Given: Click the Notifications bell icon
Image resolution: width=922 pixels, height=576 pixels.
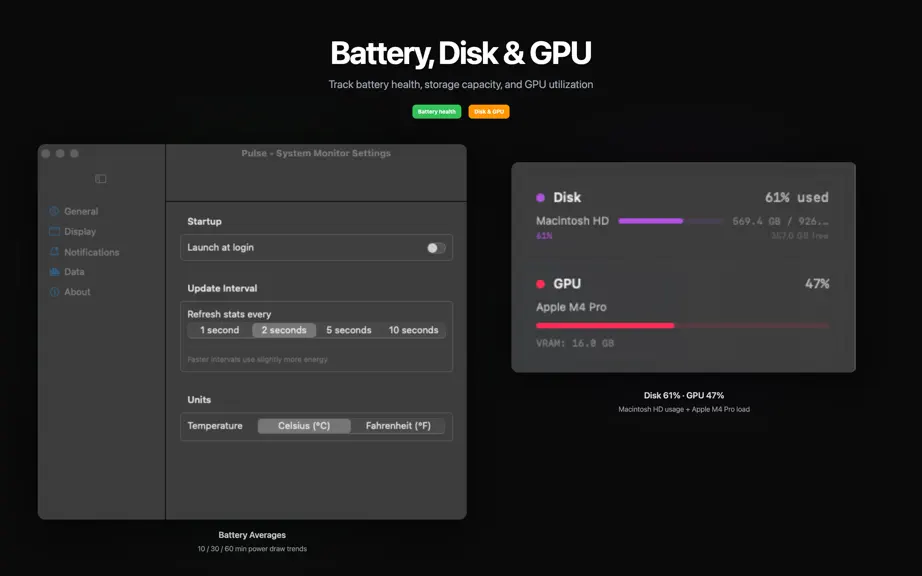Looking at the screenshot, I should 55,252.
